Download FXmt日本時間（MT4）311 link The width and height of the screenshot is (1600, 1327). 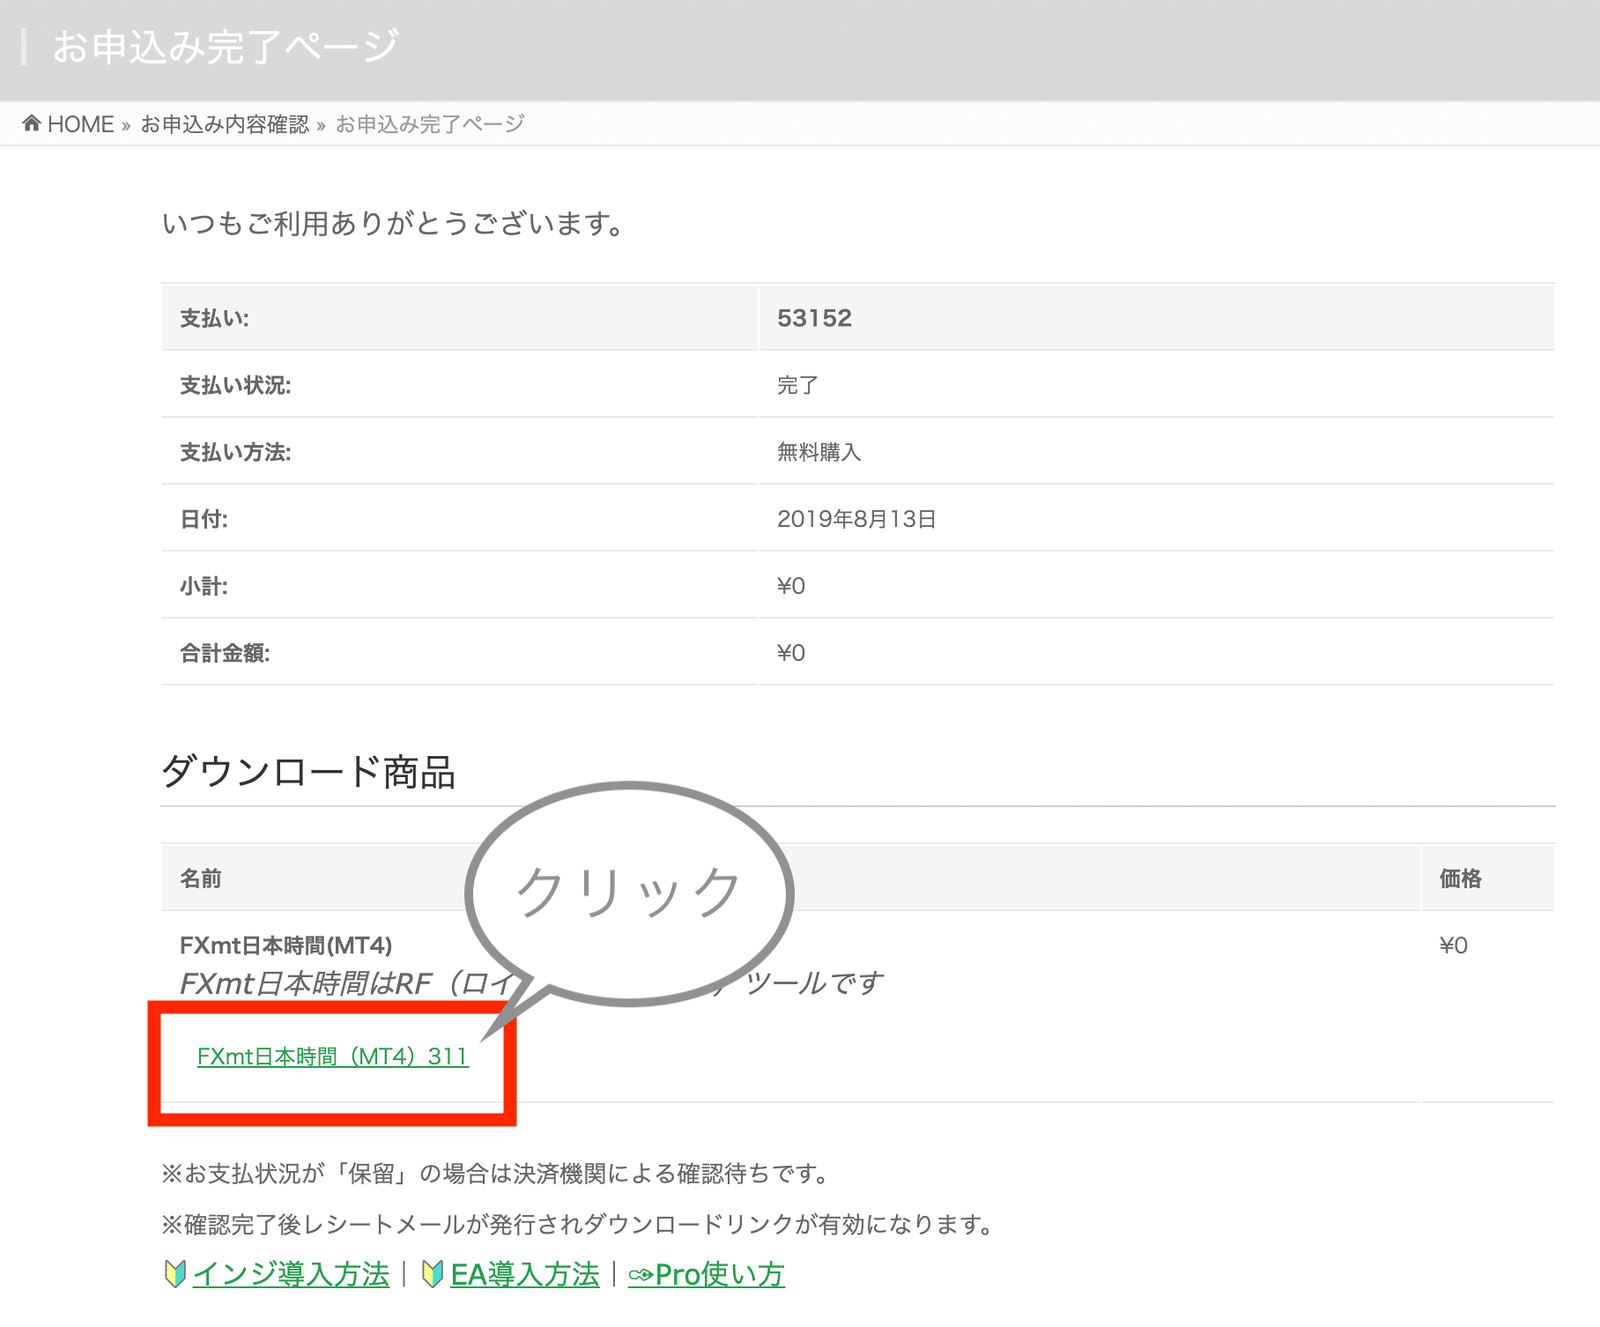point(333,1056)
